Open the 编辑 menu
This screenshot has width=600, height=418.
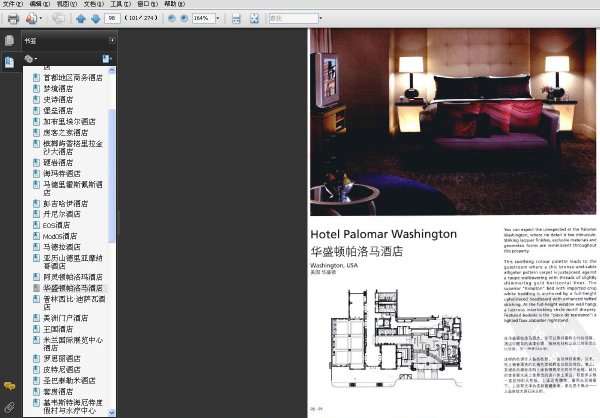tap(40, 4)
